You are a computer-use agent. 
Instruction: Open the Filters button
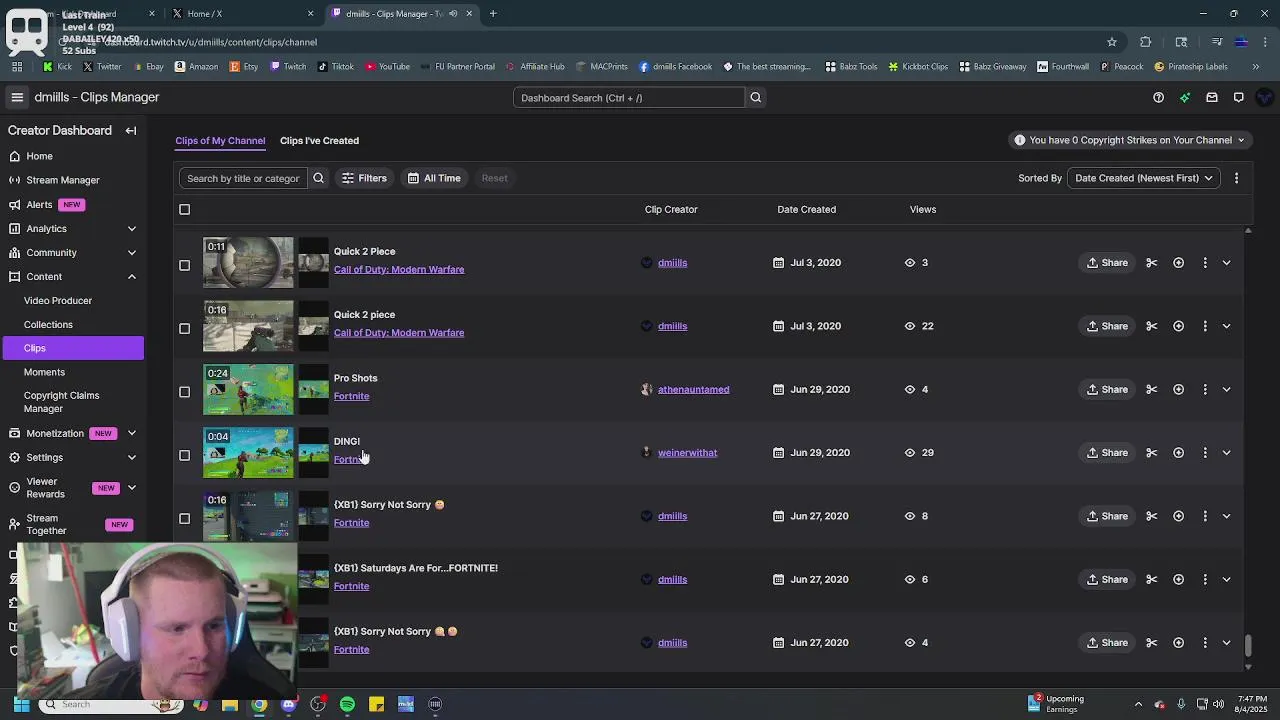coord(364,178)
